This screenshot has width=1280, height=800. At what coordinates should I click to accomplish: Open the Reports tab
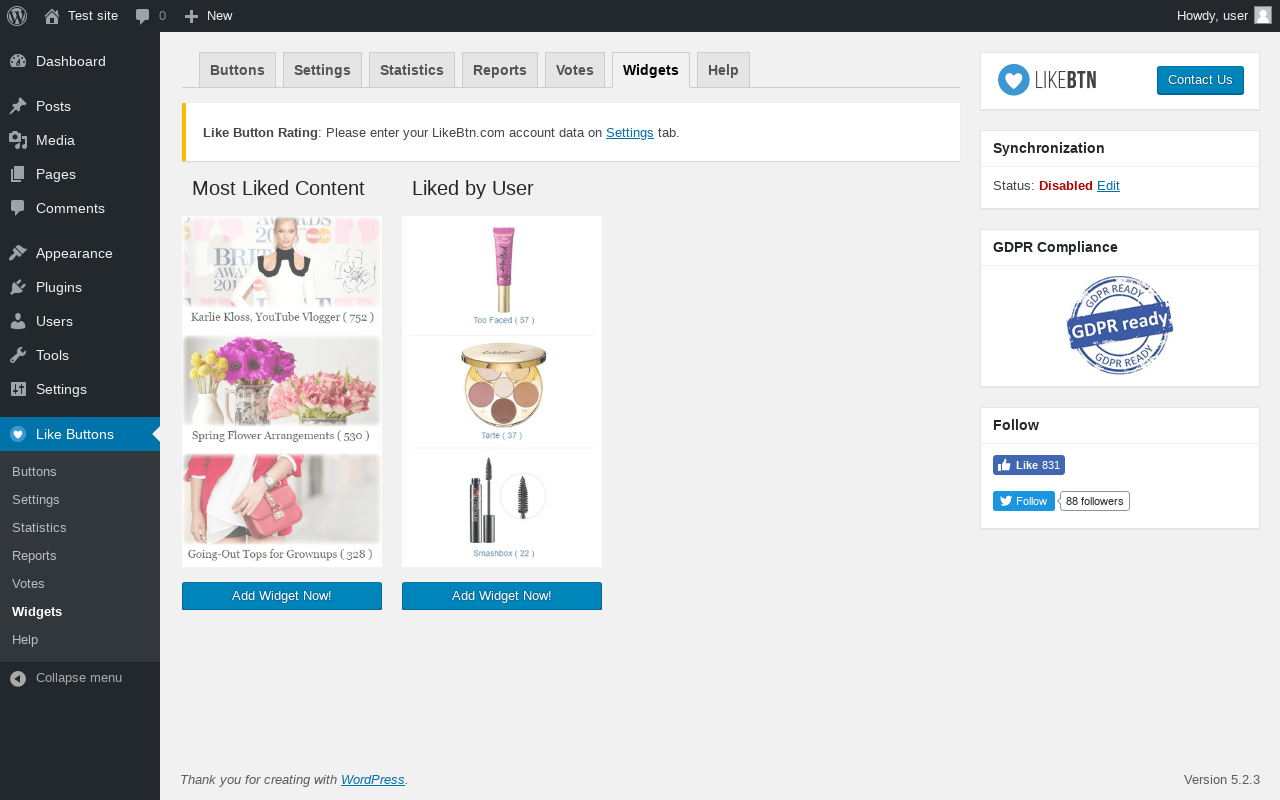[x=500, y=70]
